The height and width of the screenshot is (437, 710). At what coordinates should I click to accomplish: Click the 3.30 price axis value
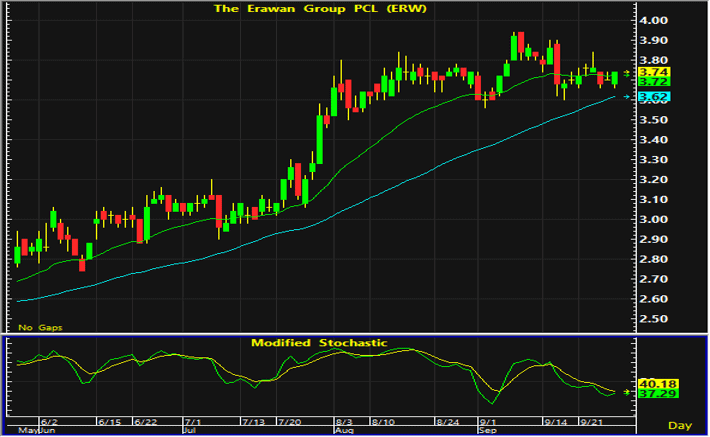tap(653, 160)
